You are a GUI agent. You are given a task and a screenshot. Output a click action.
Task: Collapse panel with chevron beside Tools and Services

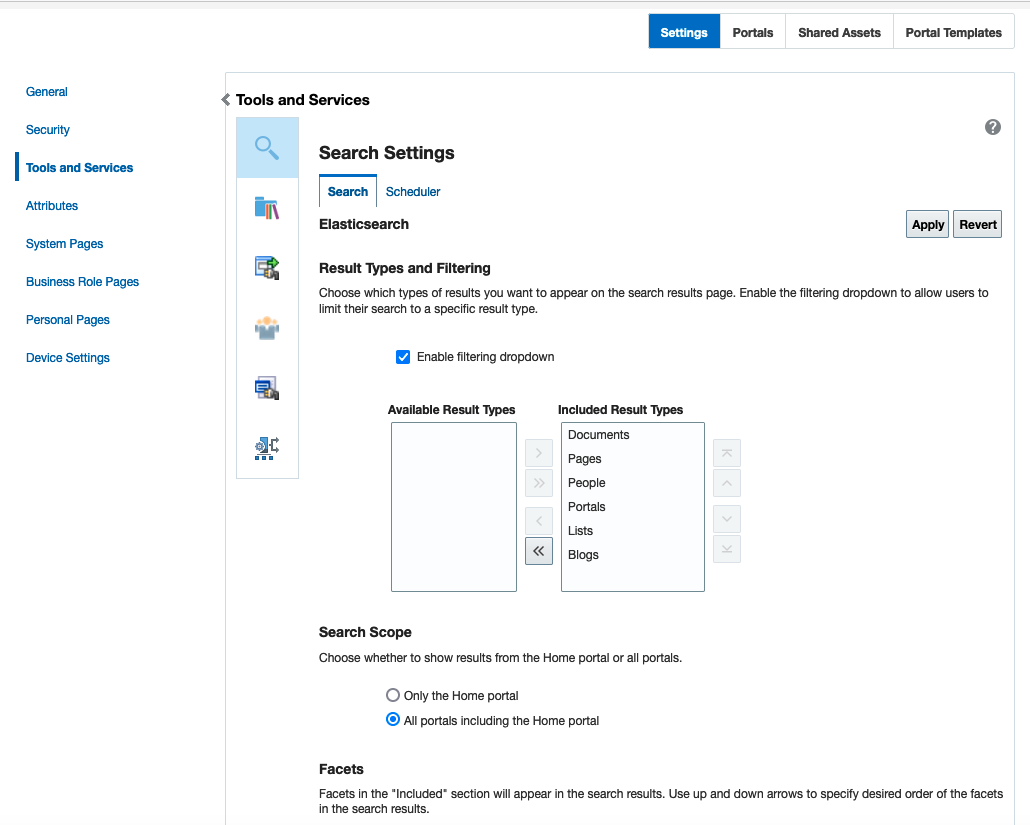tap(226, 100)
